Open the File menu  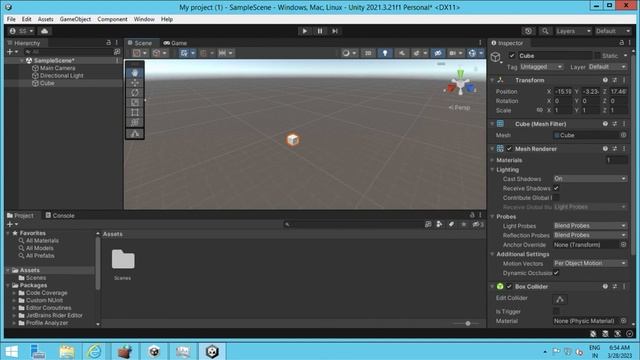(x=11, y=19)
